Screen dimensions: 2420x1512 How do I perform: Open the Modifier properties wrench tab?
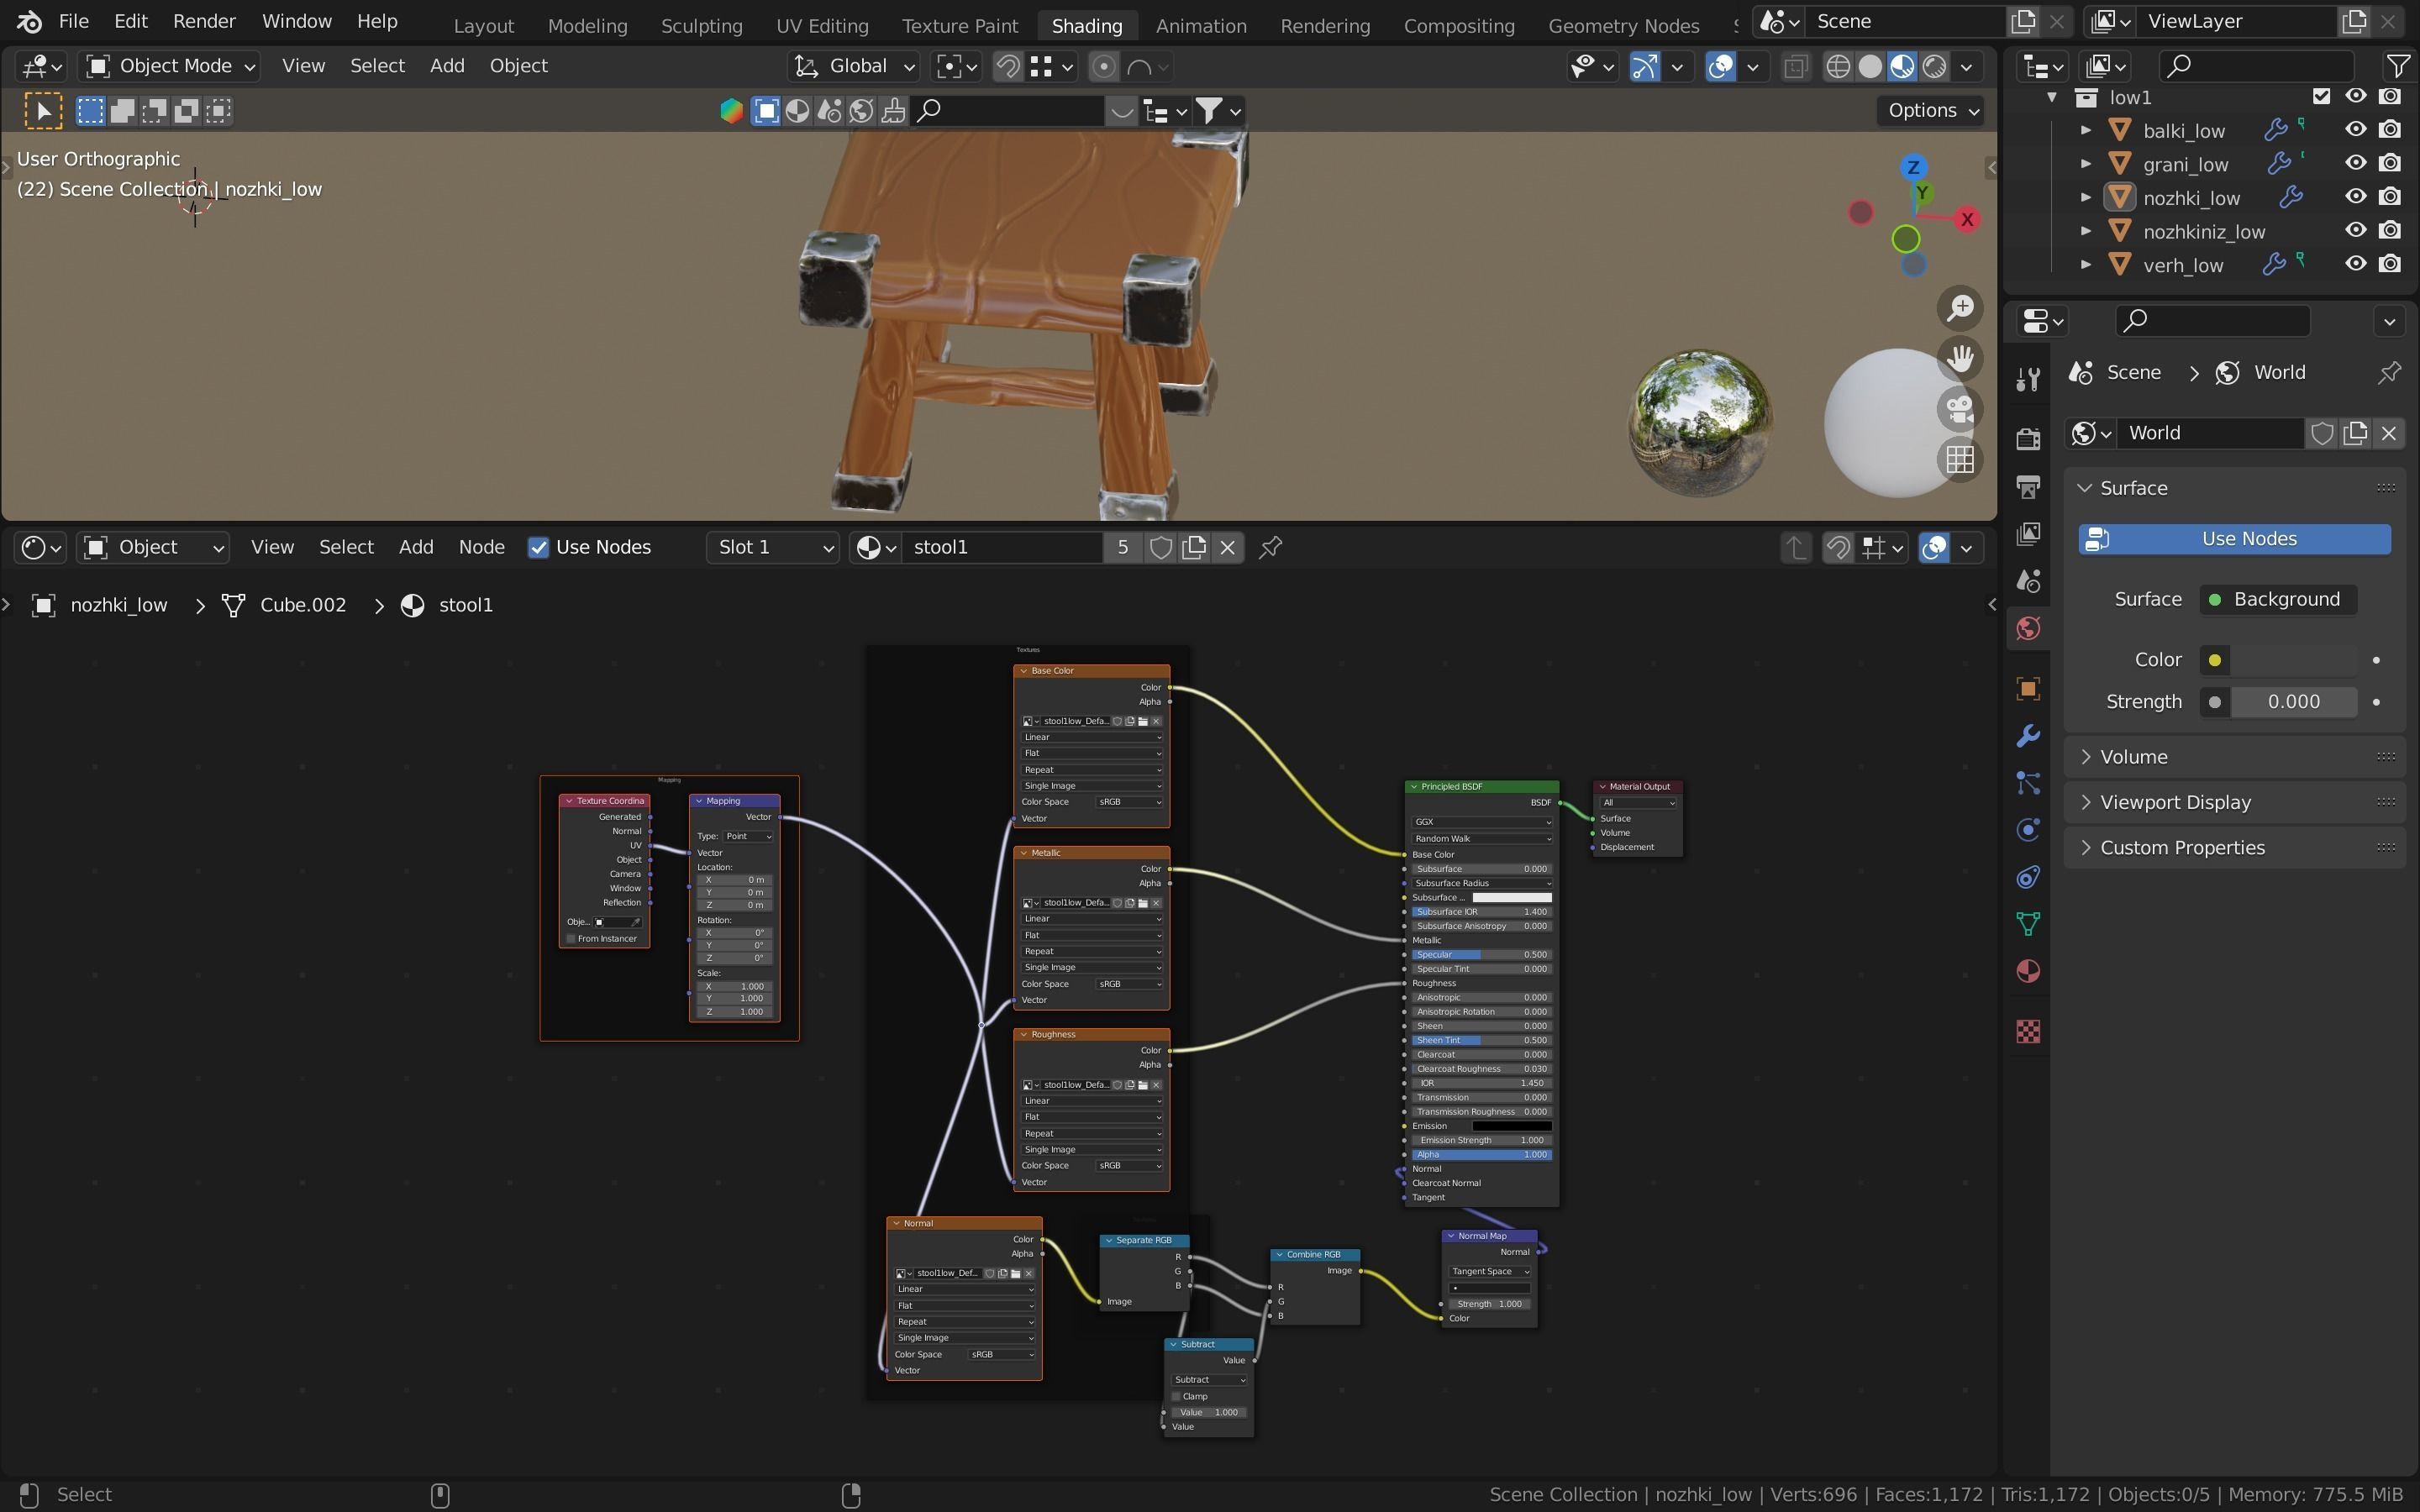tap(2028, 736)
